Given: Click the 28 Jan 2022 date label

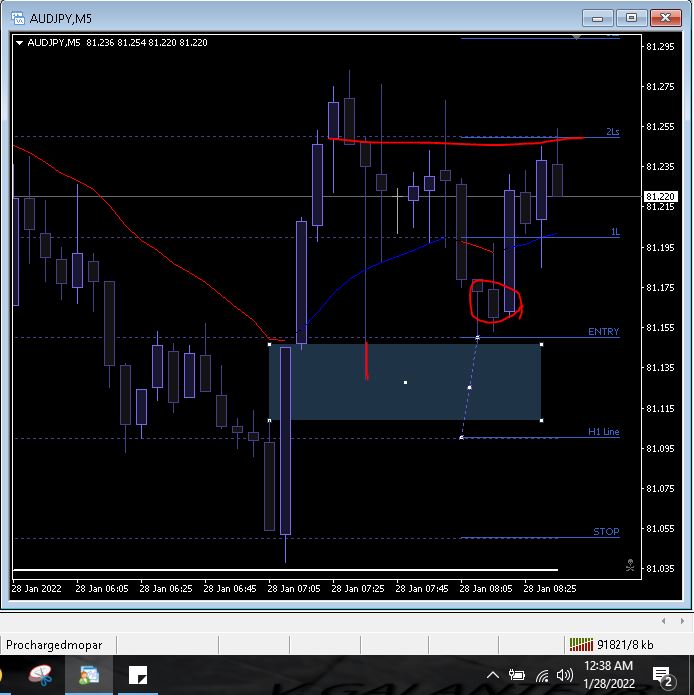Looking at the screenshot, I should pyautogui.click(x=36, y=589).
